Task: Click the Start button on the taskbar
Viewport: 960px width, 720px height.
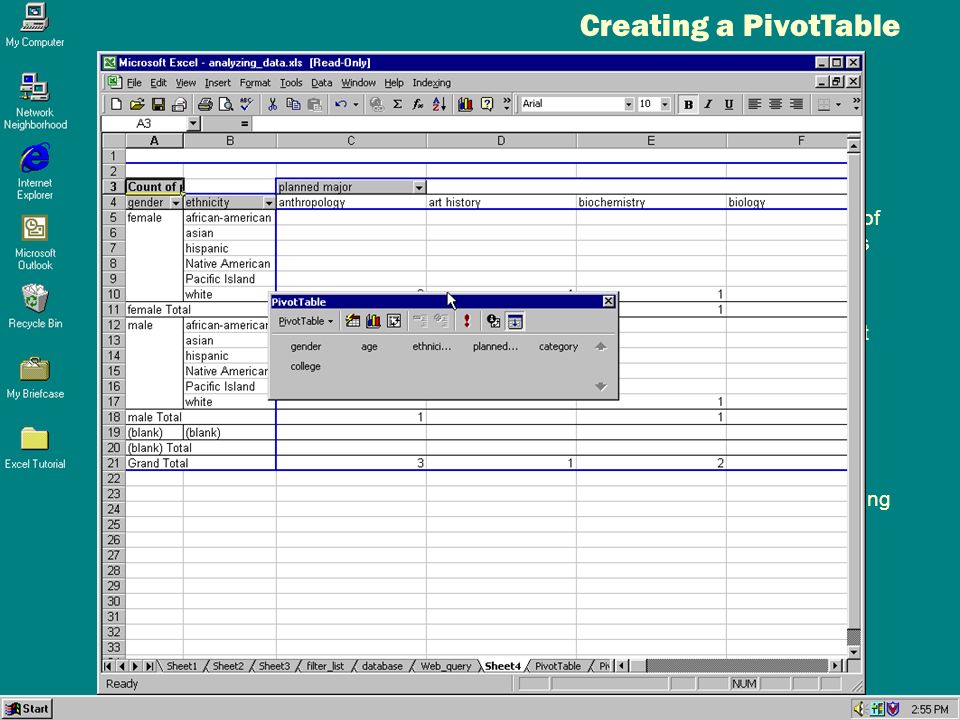Action: [27, 709]
